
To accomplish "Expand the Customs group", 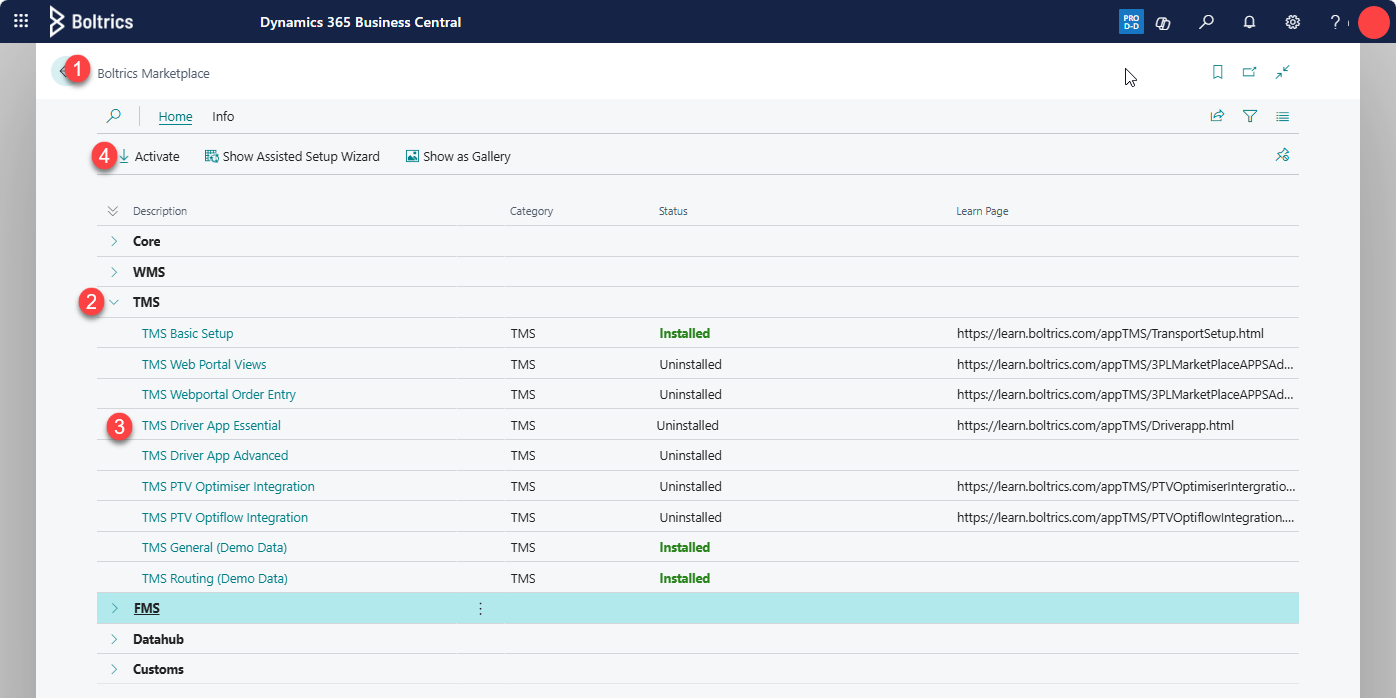I will (114, 669).
